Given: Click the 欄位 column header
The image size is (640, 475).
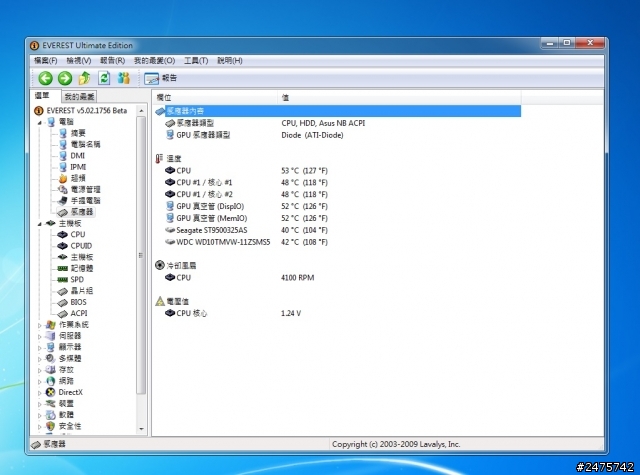Looking at the screenshot, I should point(215,98).
